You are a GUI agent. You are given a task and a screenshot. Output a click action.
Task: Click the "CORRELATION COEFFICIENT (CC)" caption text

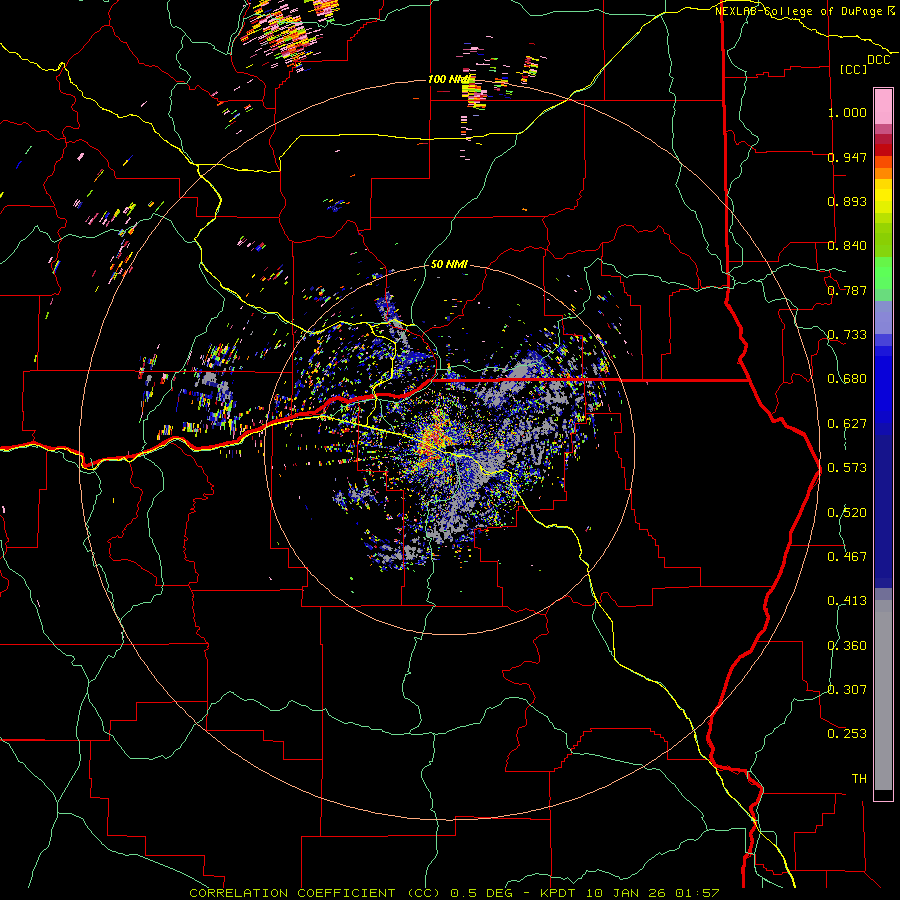(315, 893)
